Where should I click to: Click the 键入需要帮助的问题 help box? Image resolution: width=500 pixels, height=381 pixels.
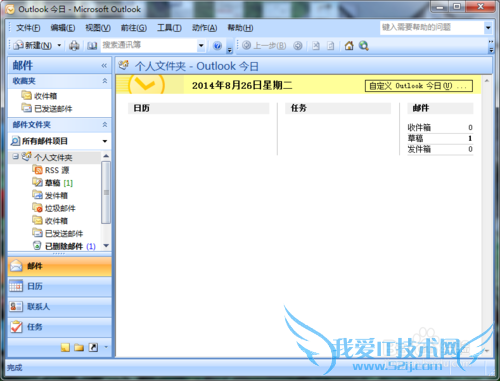[x=432, y=28]
